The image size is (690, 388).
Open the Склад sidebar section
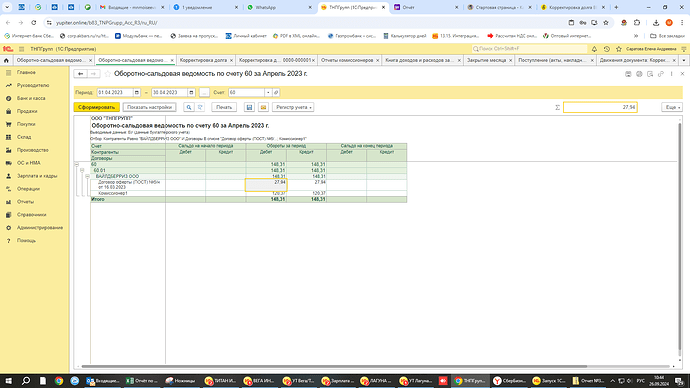pyautogui.click(x=24, y=137)
